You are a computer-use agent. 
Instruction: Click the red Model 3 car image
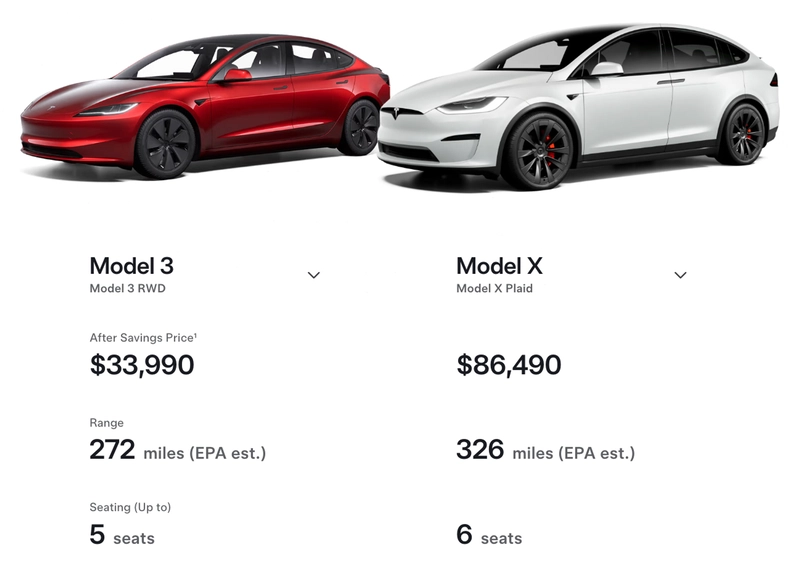point(204,106)
